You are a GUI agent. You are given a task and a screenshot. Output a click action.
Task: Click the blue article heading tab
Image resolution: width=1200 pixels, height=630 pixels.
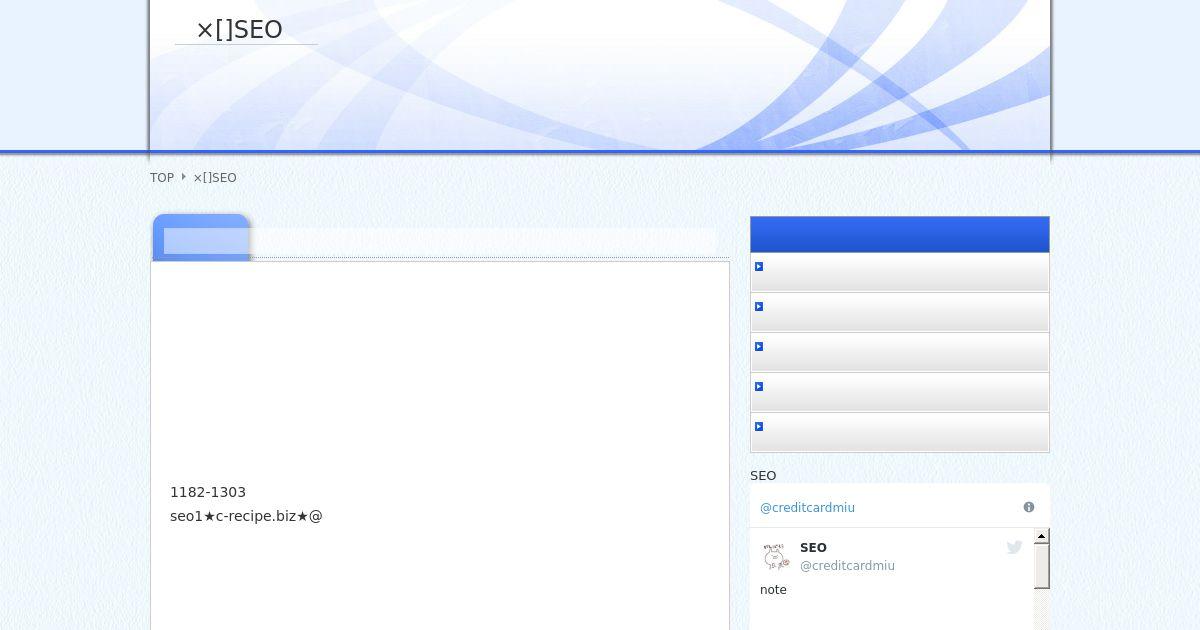click(201, 238)
